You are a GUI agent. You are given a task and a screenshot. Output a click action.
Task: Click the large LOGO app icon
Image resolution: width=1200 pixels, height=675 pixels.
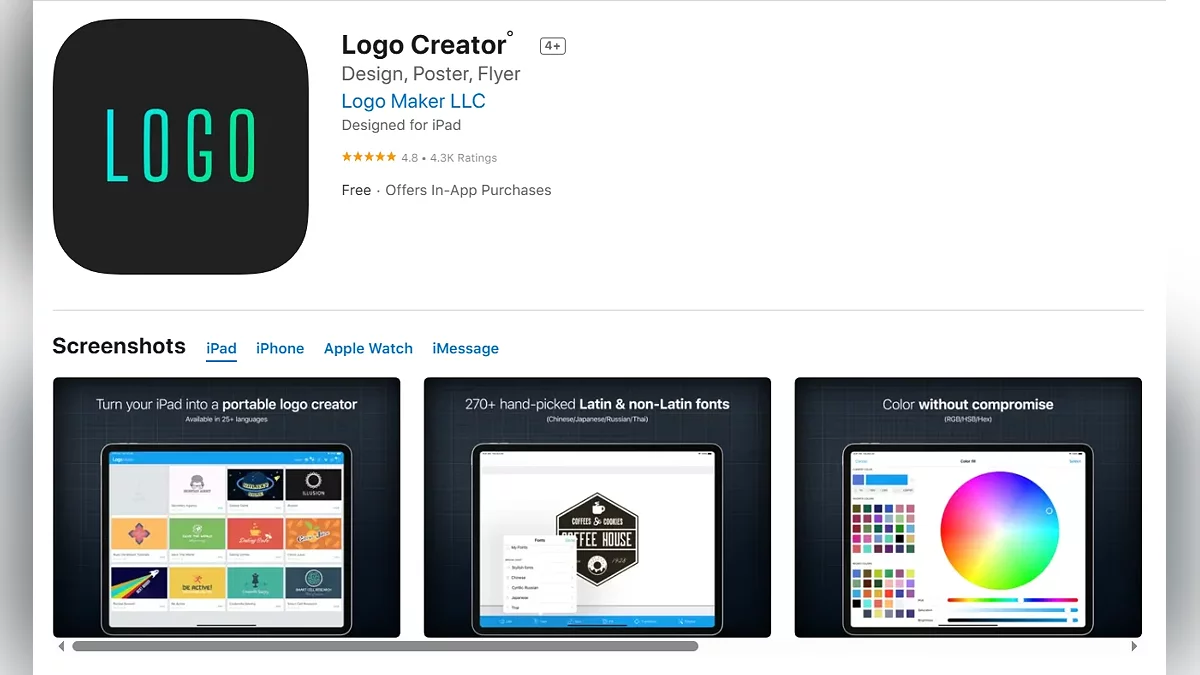click(x=181, y=146)
